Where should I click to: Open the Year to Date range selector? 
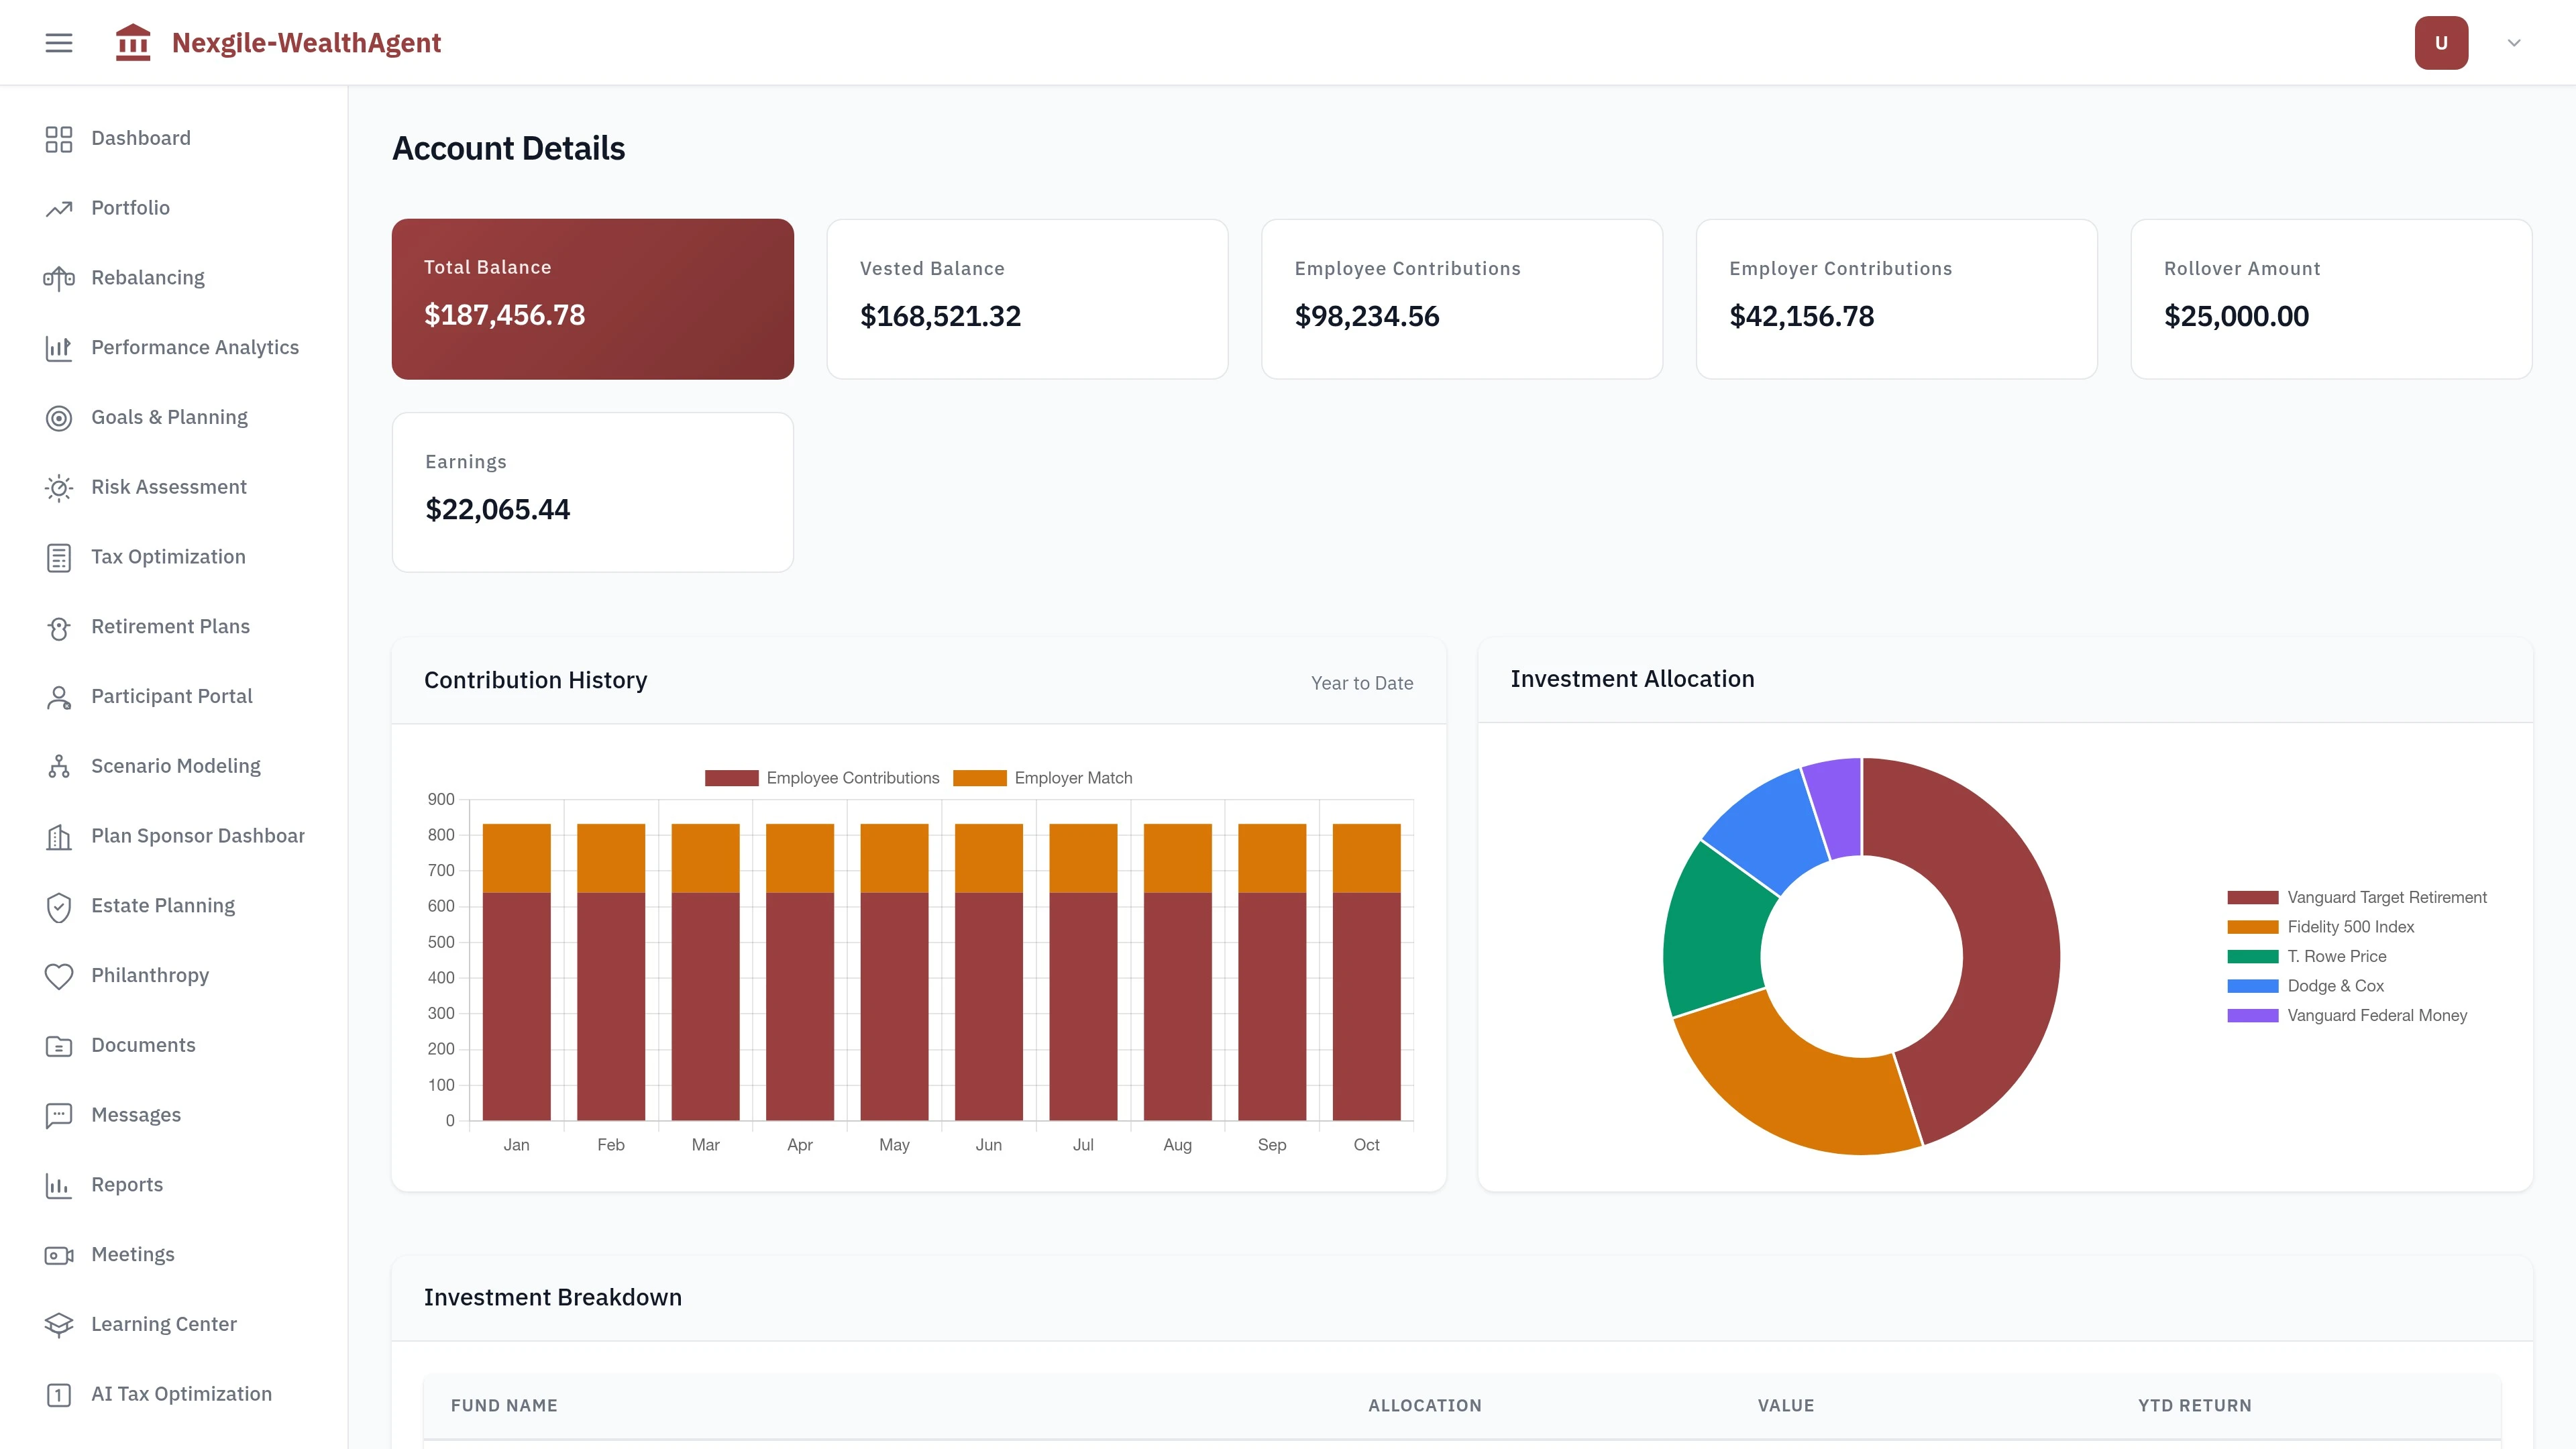pyautogui.click(x=1362, y=683)
